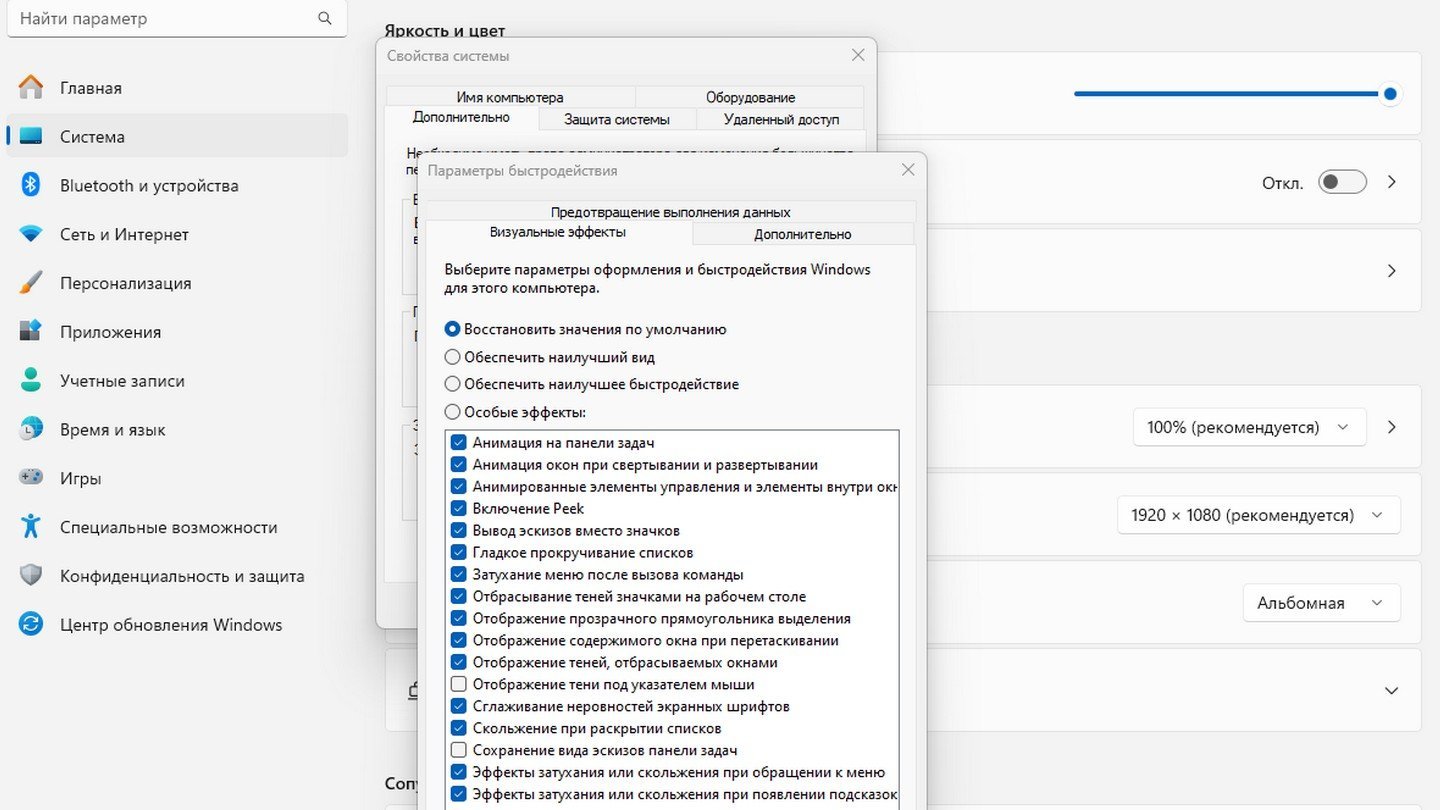Uncheck Скольжение при раскрытии списков
Screen dimensions: 1440x810
pos(459,729)
